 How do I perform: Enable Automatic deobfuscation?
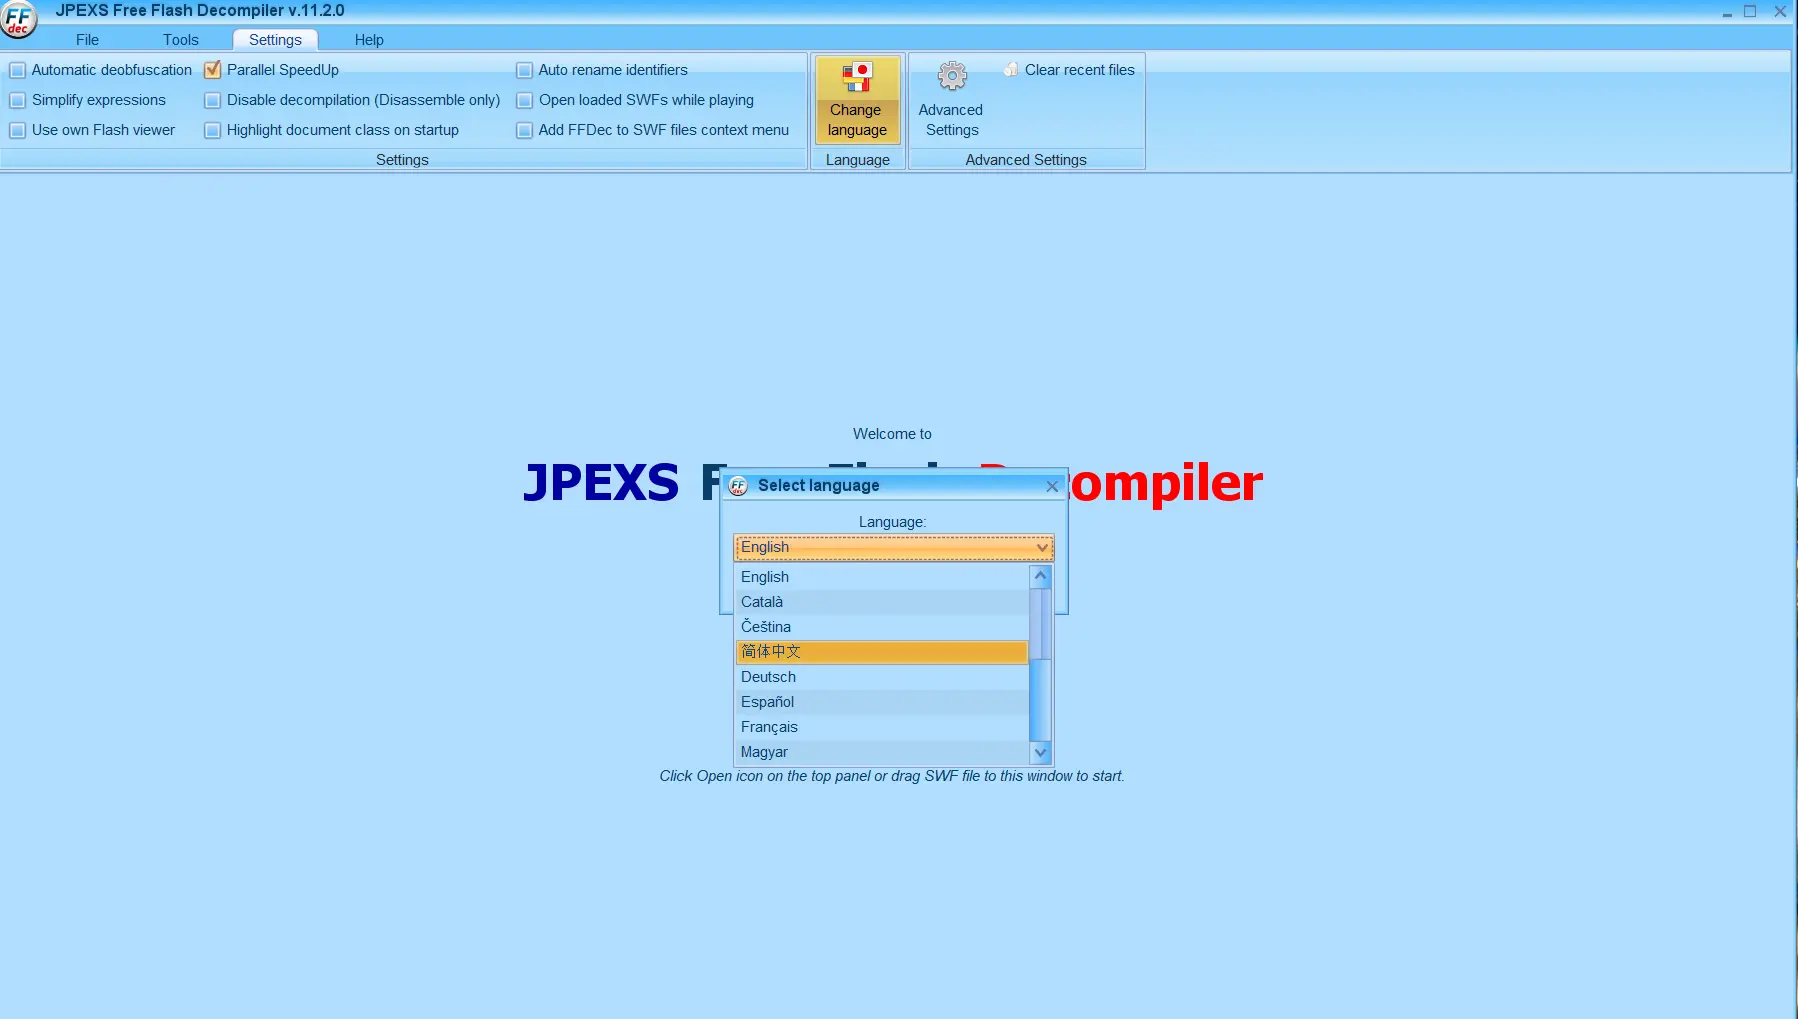click(17, 70)
